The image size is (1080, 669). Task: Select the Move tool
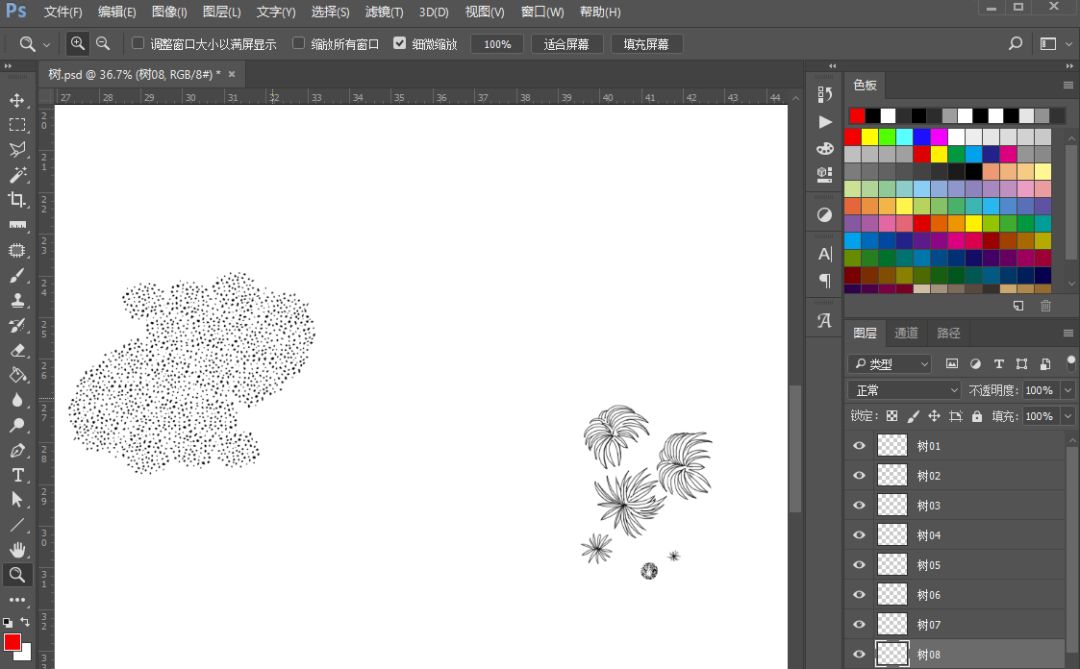[17, 100]
